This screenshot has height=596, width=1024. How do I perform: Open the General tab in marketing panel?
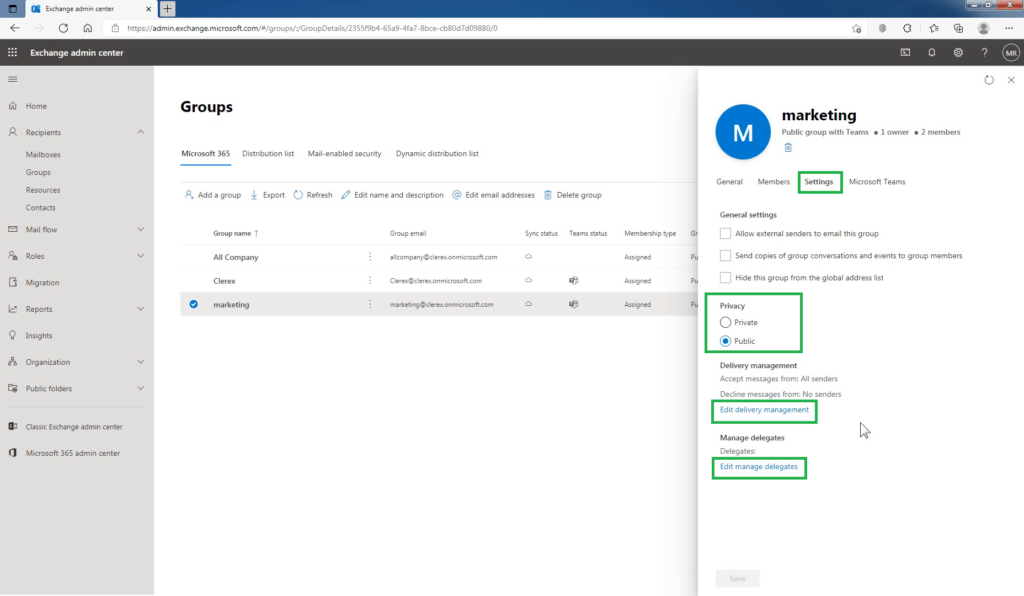729,181
